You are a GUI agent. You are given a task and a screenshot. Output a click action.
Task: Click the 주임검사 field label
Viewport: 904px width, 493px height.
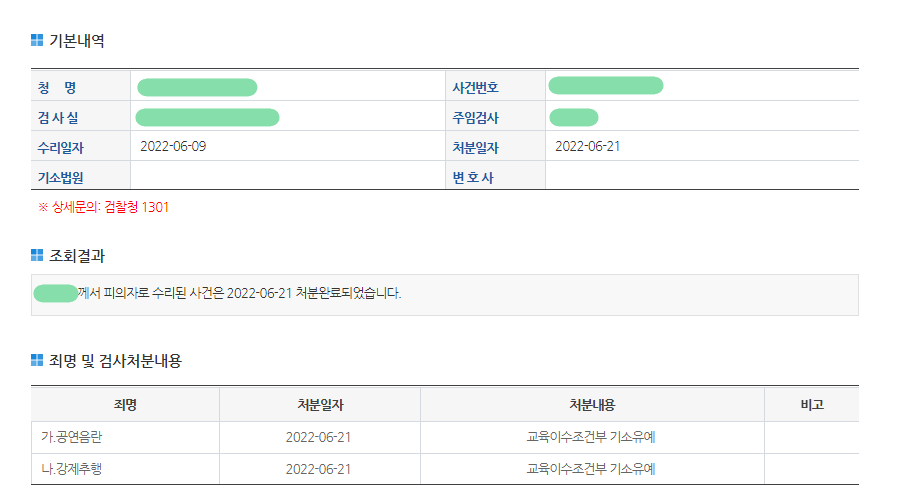click(x=475, y=118)
